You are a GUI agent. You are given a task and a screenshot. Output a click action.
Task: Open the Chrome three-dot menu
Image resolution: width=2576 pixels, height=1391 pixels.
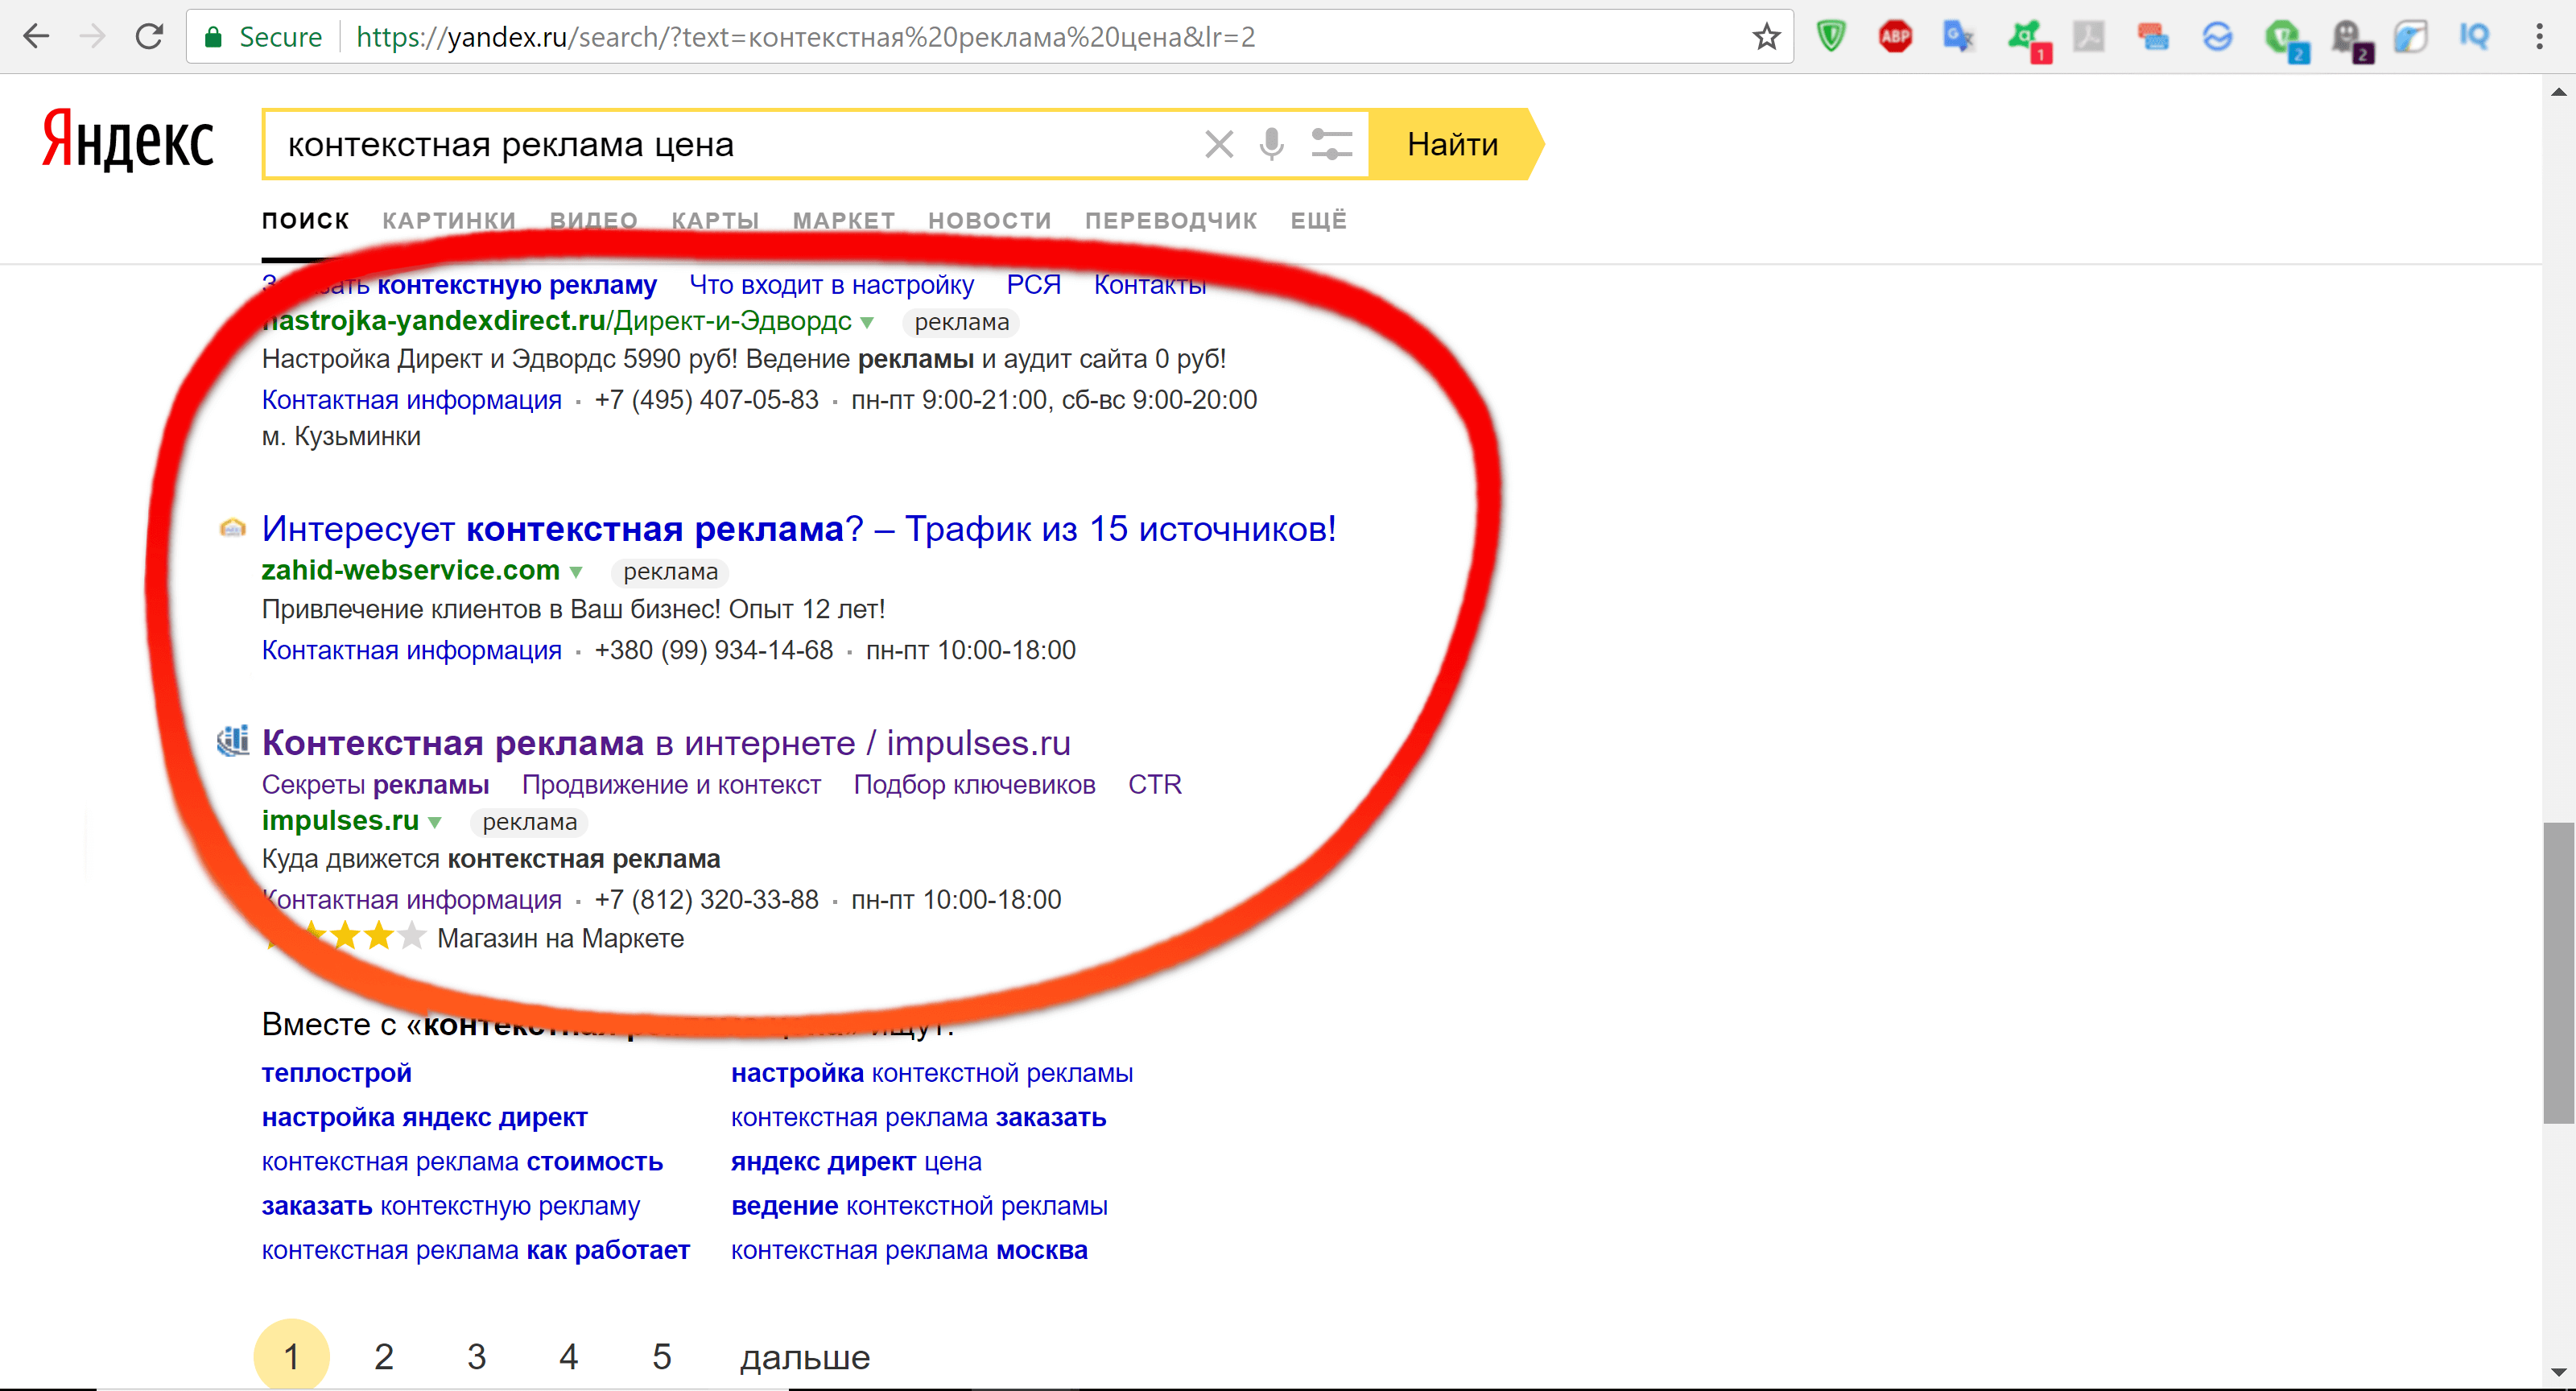pos(2539,37)
